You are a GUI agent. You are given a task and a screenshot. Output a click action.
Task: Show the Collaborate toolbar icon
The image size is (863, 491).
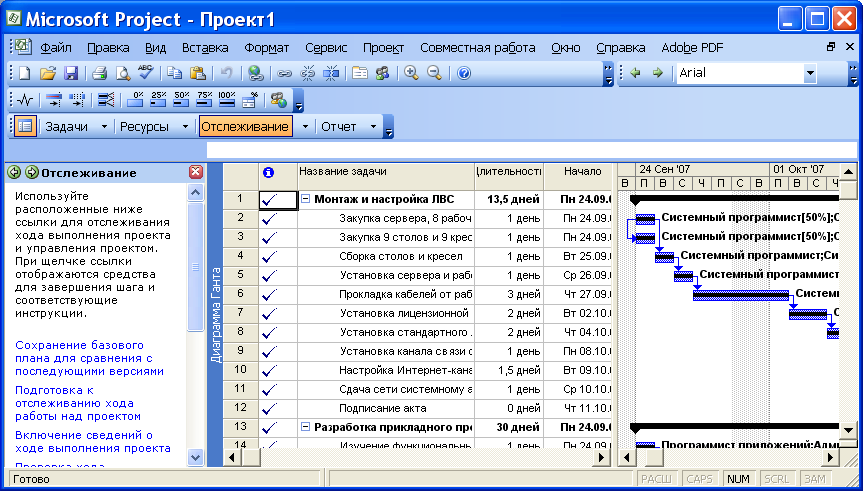pyautogui.click(x=278, y=100)
